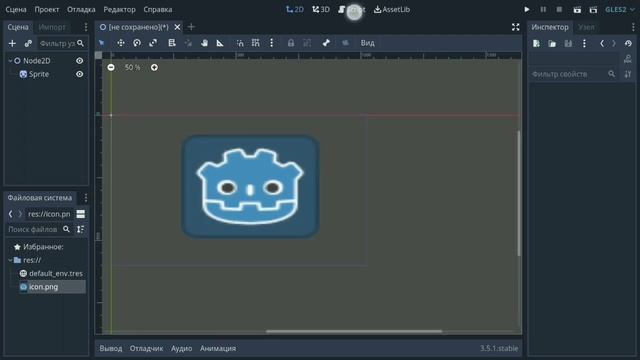Viewport: 640px width, 360px height.
Task: Select the Select Mode arrow tool
Action: 102,43
